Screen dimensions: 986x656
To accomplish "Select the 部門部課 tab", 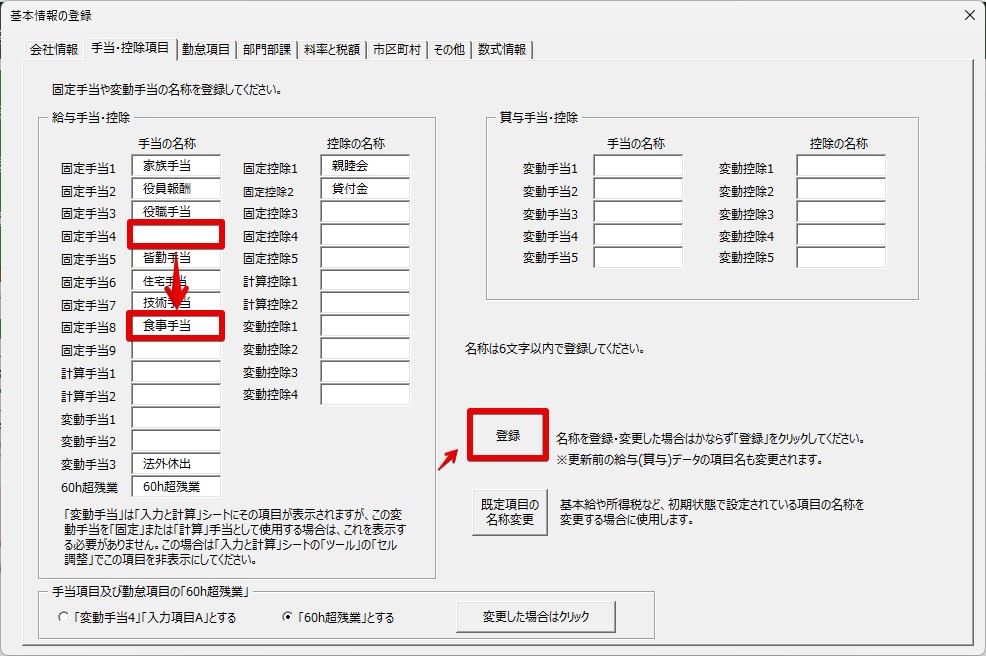I will pos(267,49).
